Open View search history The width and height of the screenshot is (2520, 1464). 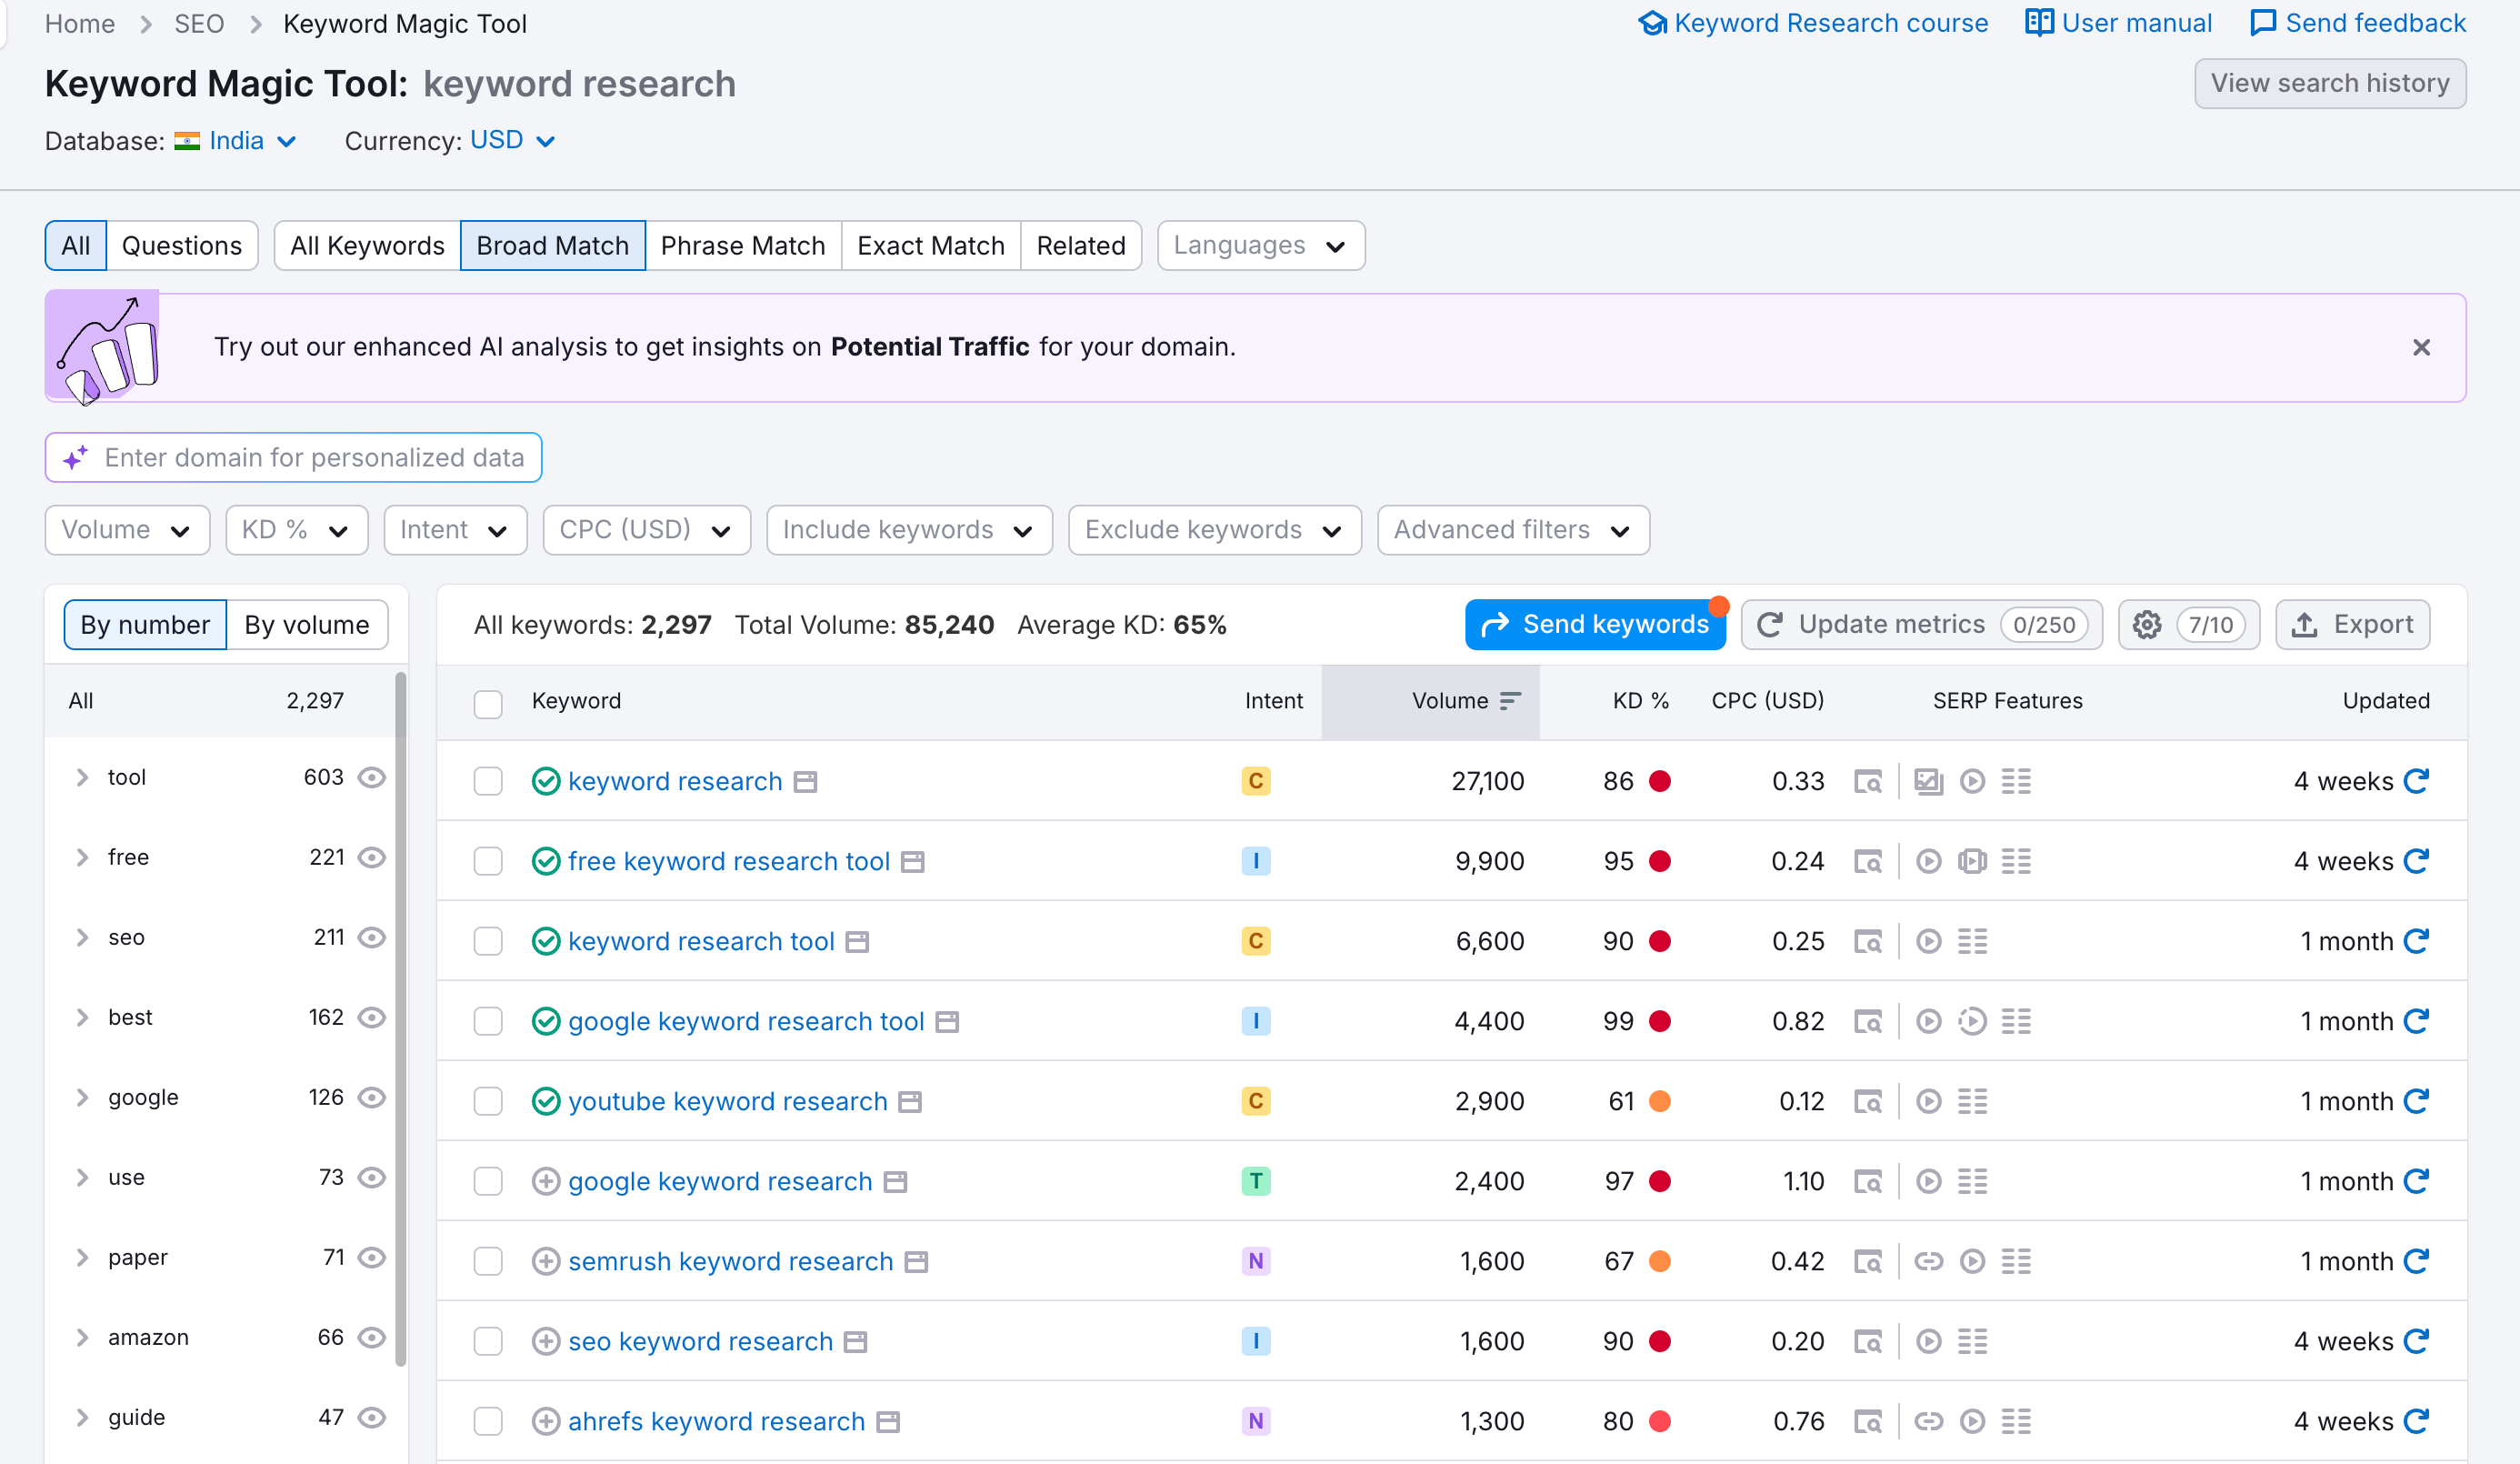click(2331, 84)
